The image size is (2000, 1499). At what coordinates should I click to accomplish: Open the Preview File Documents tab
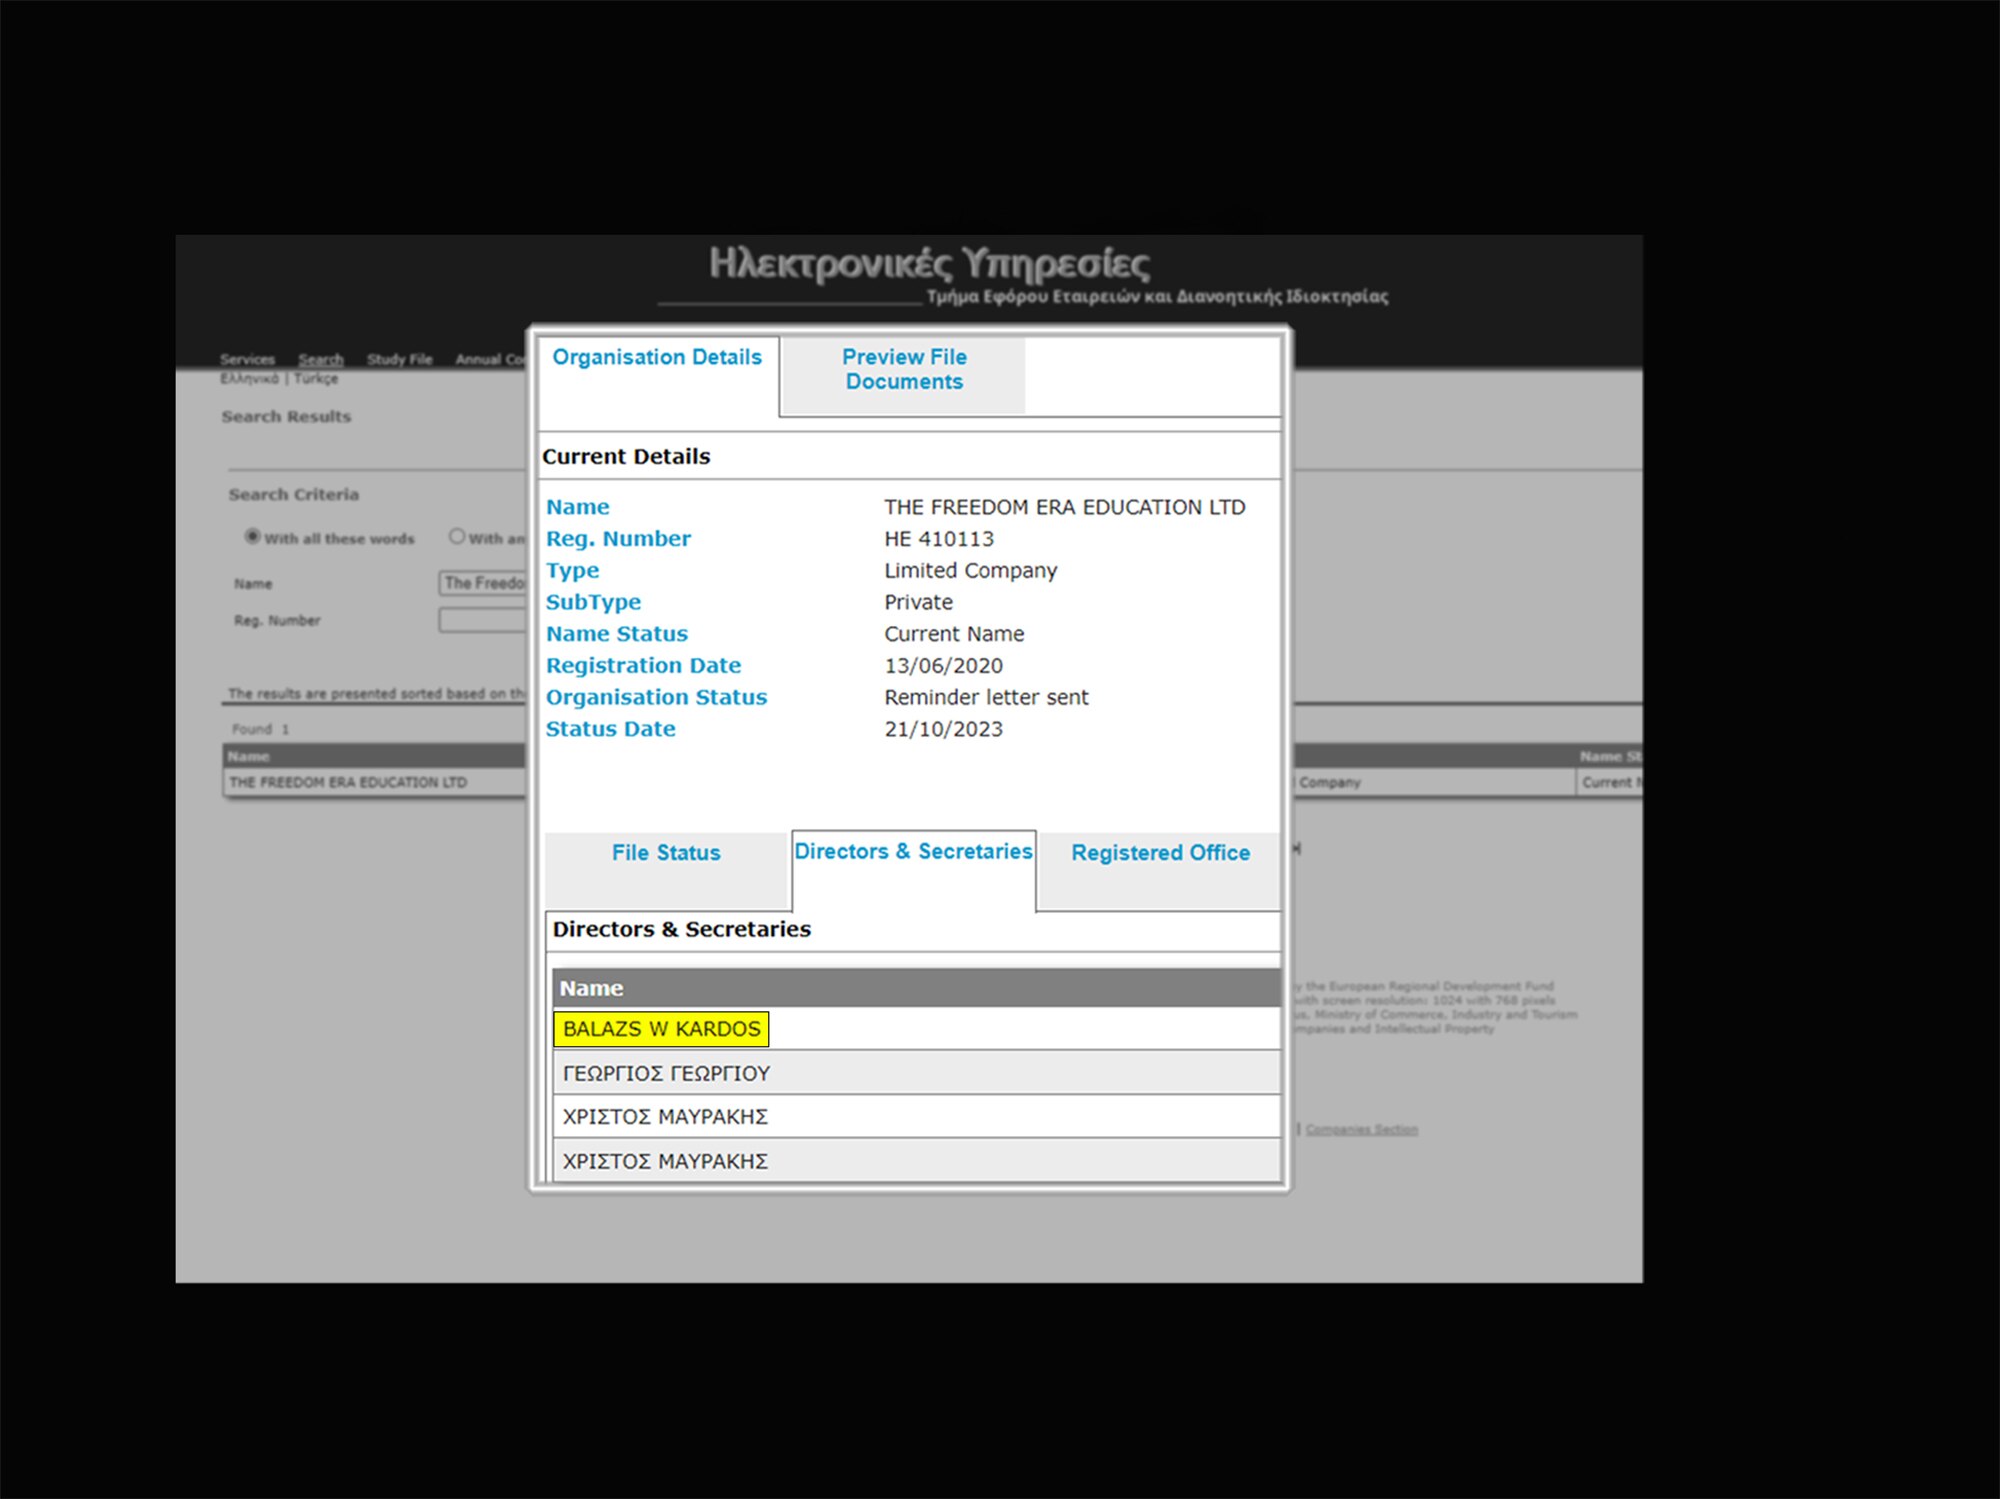903,370
